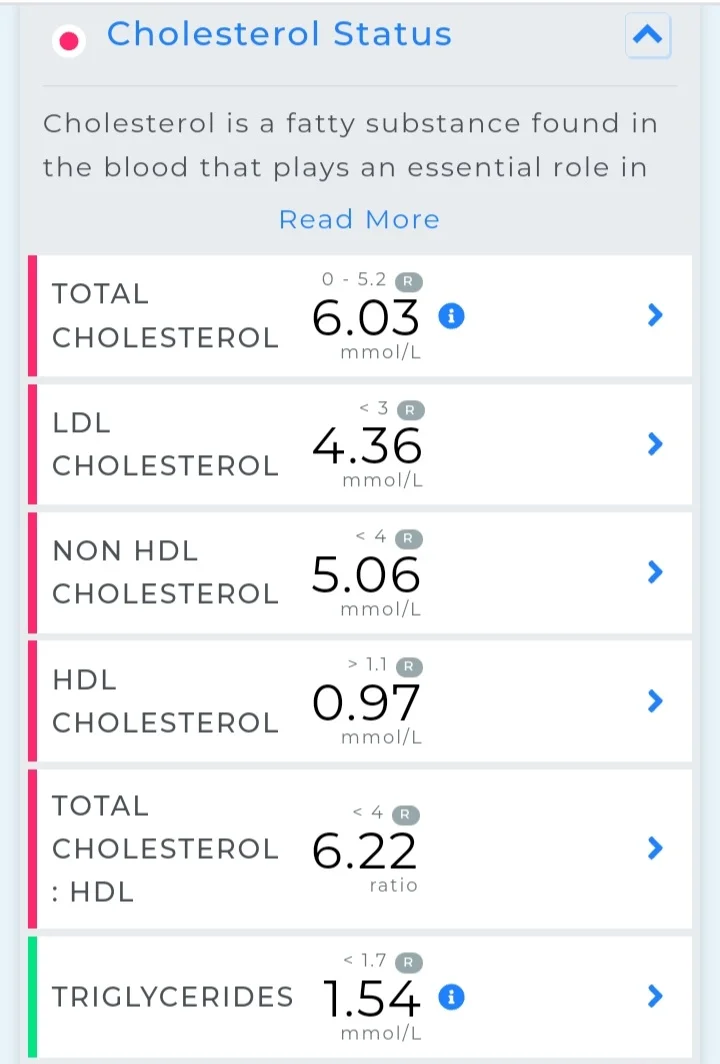
Task: Click info icon next to Triglycerides value
Action: [x=451, y=997]
